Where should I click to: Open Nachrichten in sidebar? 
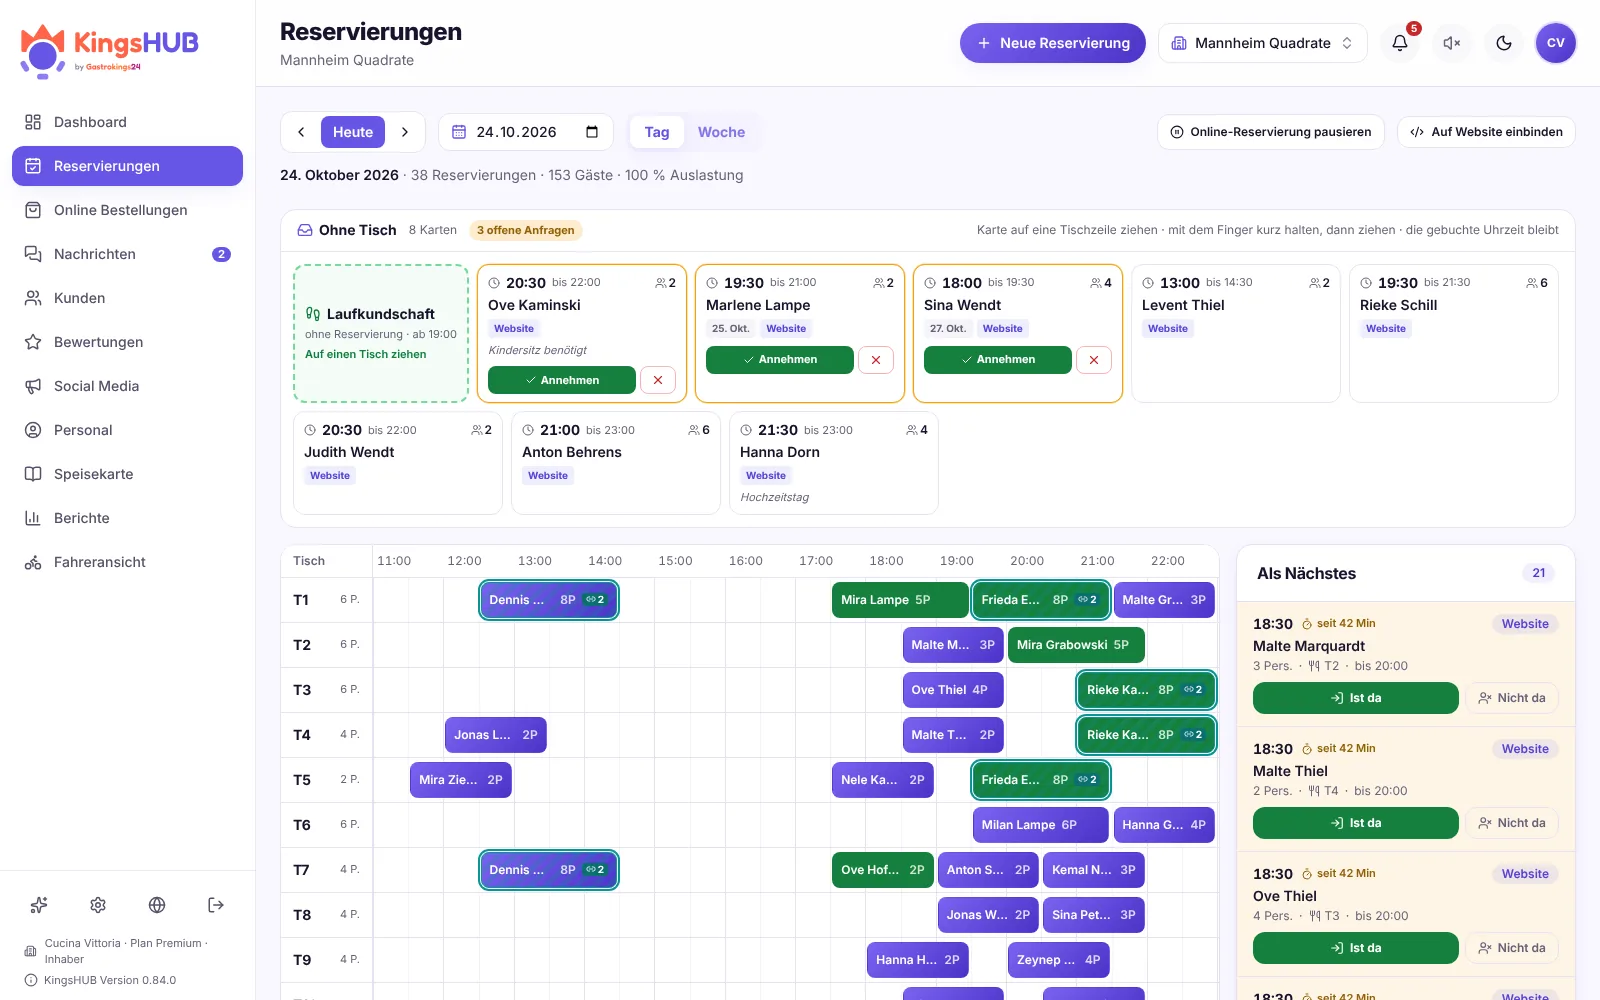click(127, 254)
